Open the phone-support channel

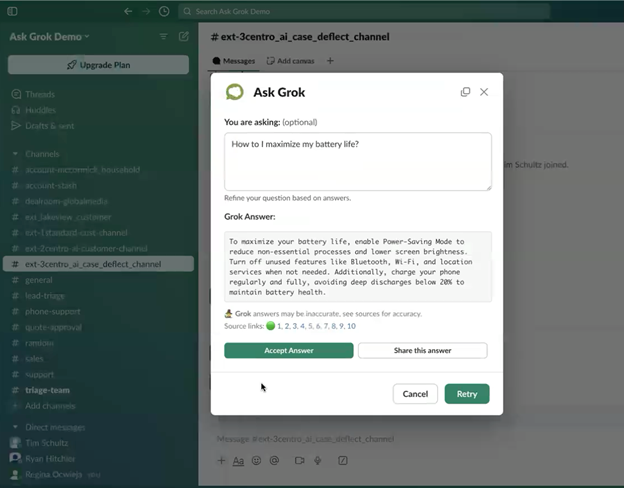coord(53,311)
